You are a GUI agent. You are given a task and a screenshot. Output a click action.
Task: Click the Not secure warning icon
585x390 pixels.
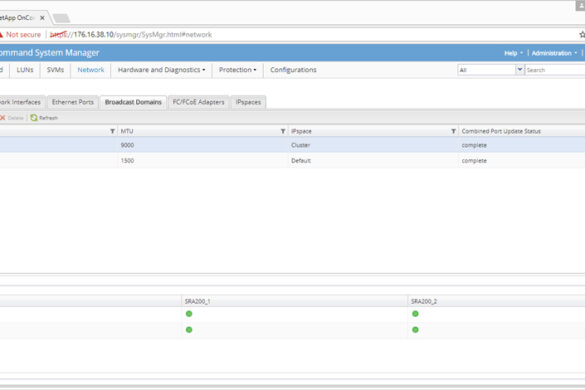click(x=1, y=35)
